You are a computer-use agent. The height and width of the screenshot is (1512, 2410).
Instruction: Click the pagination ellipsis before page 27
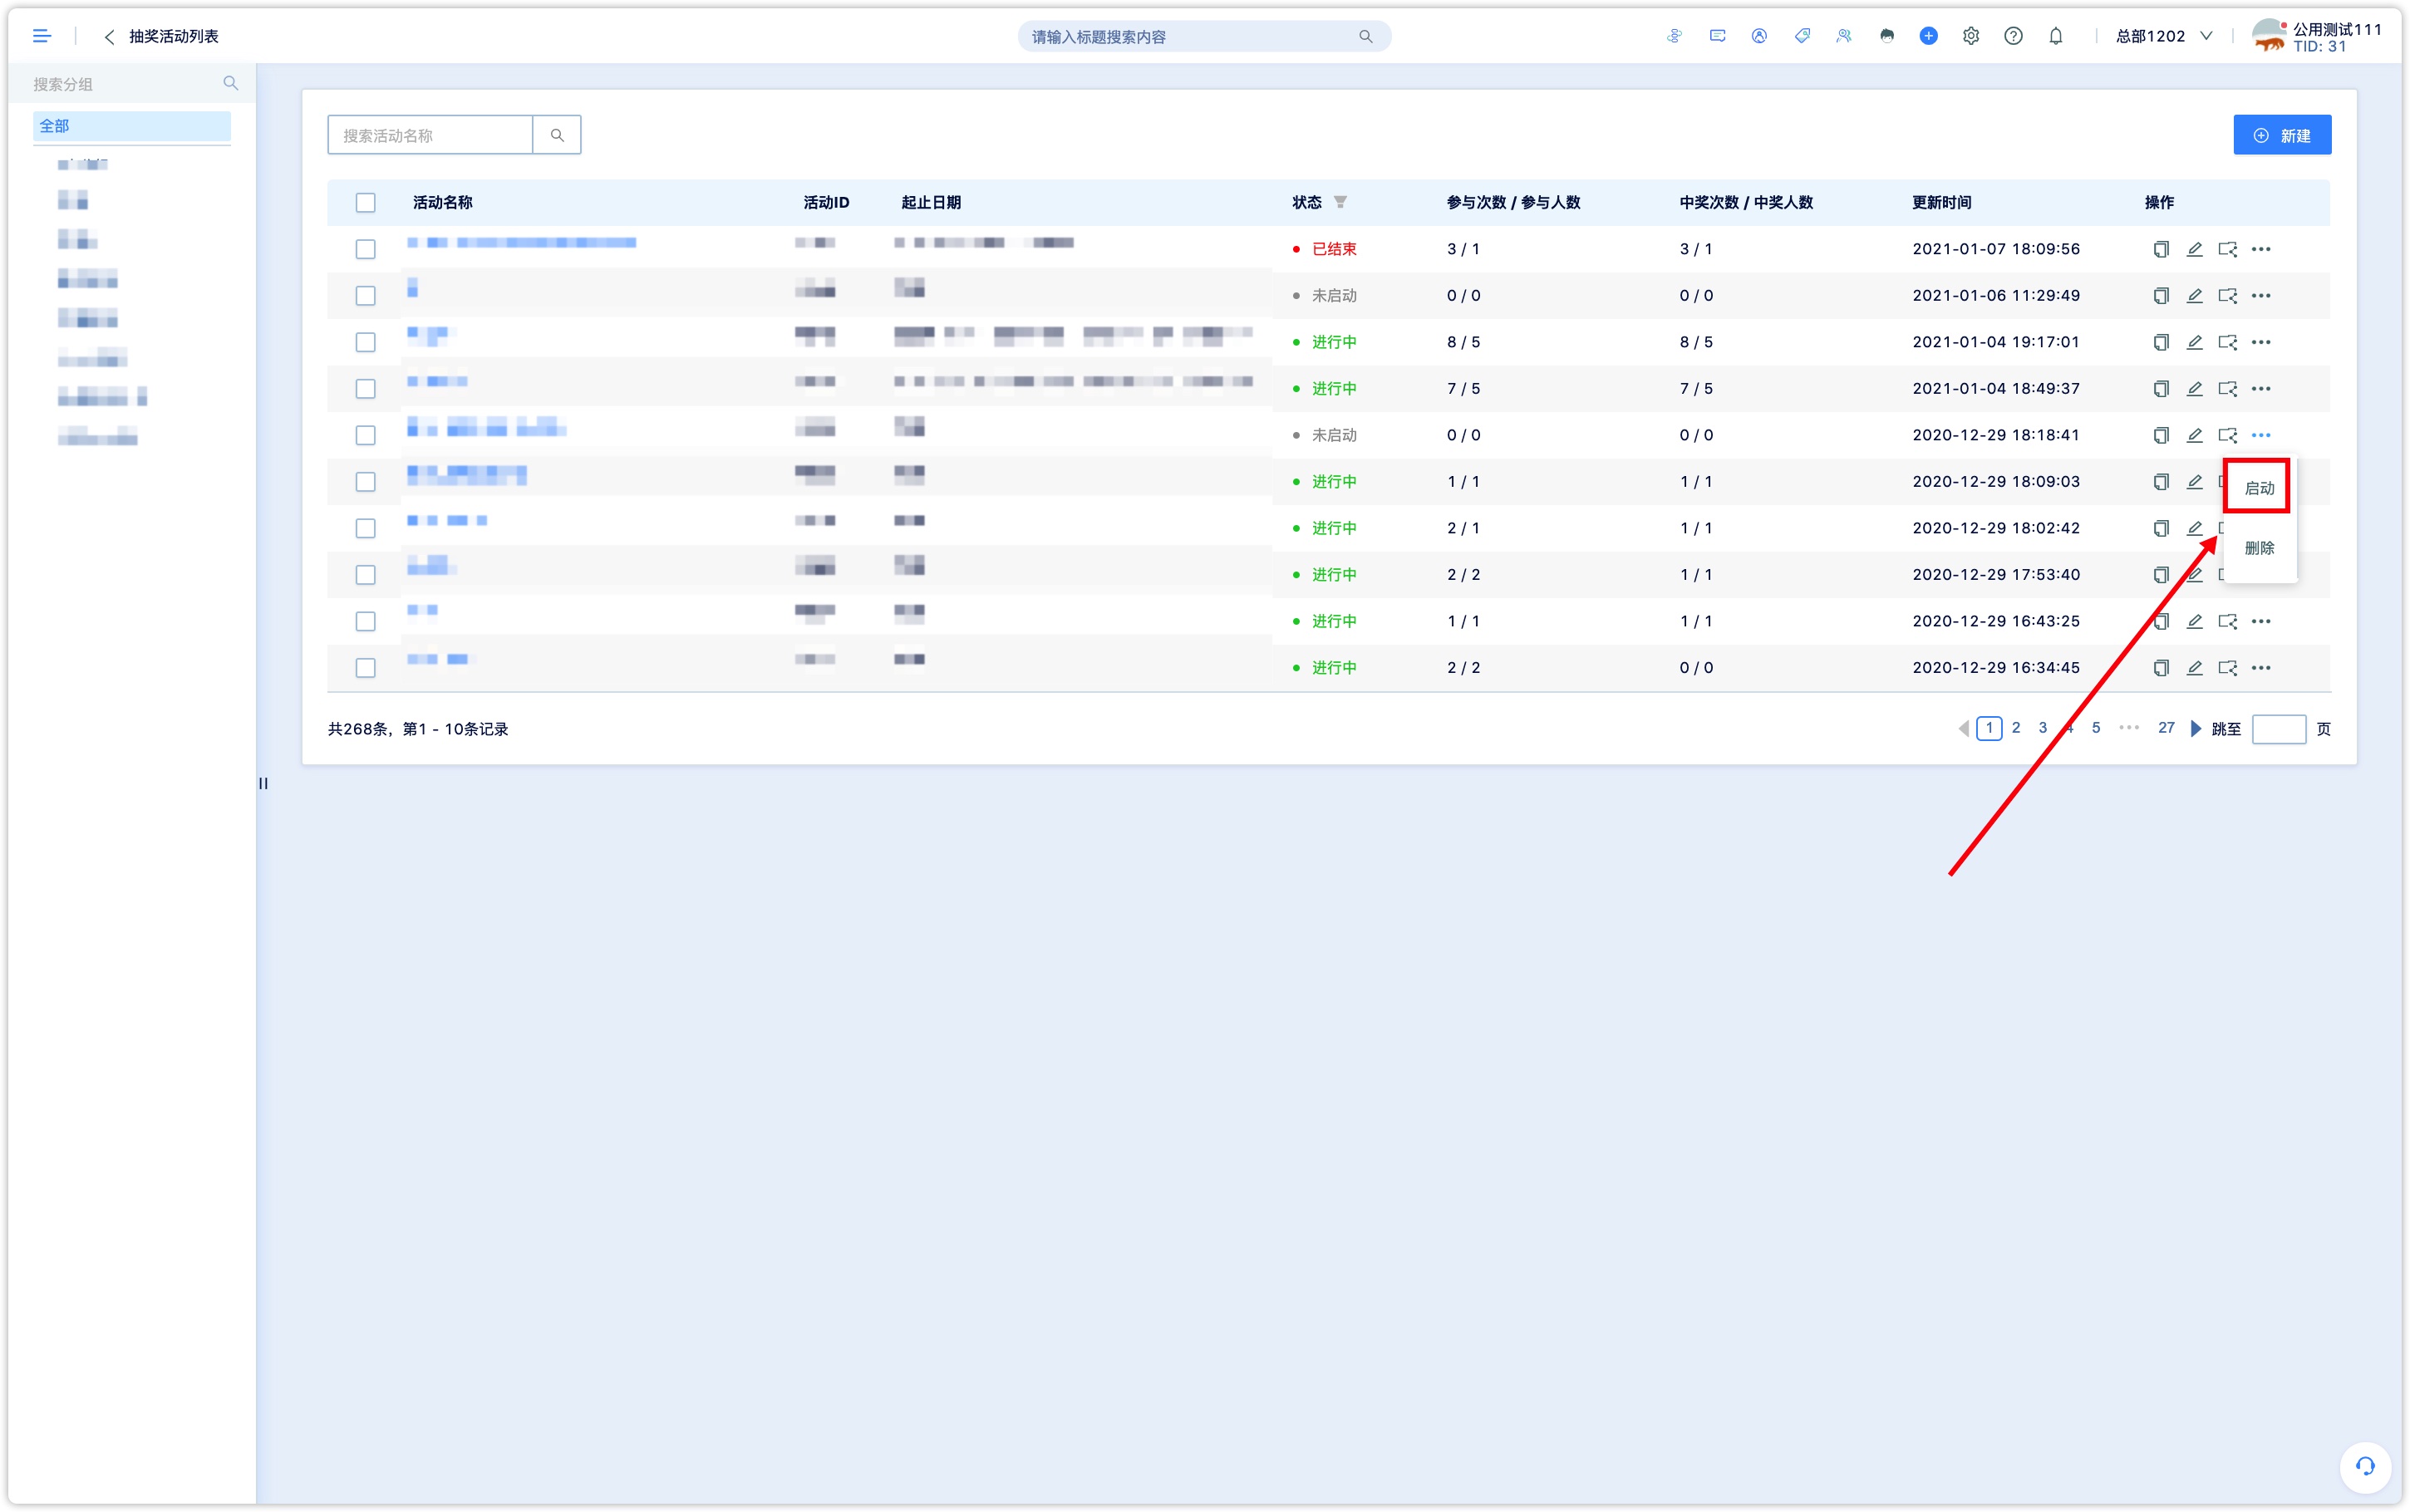click(2128, 728)
